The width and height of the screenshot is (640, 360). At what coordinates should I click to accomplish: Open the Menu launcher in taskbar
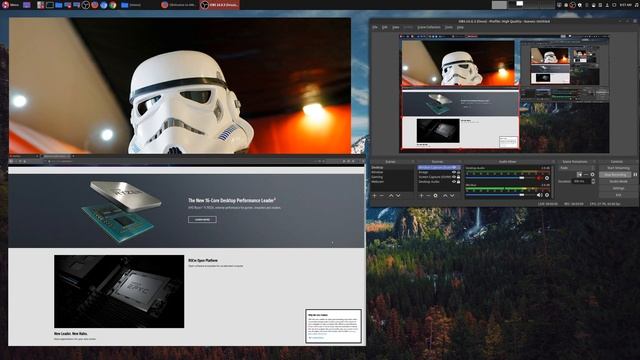click(11, 5)
